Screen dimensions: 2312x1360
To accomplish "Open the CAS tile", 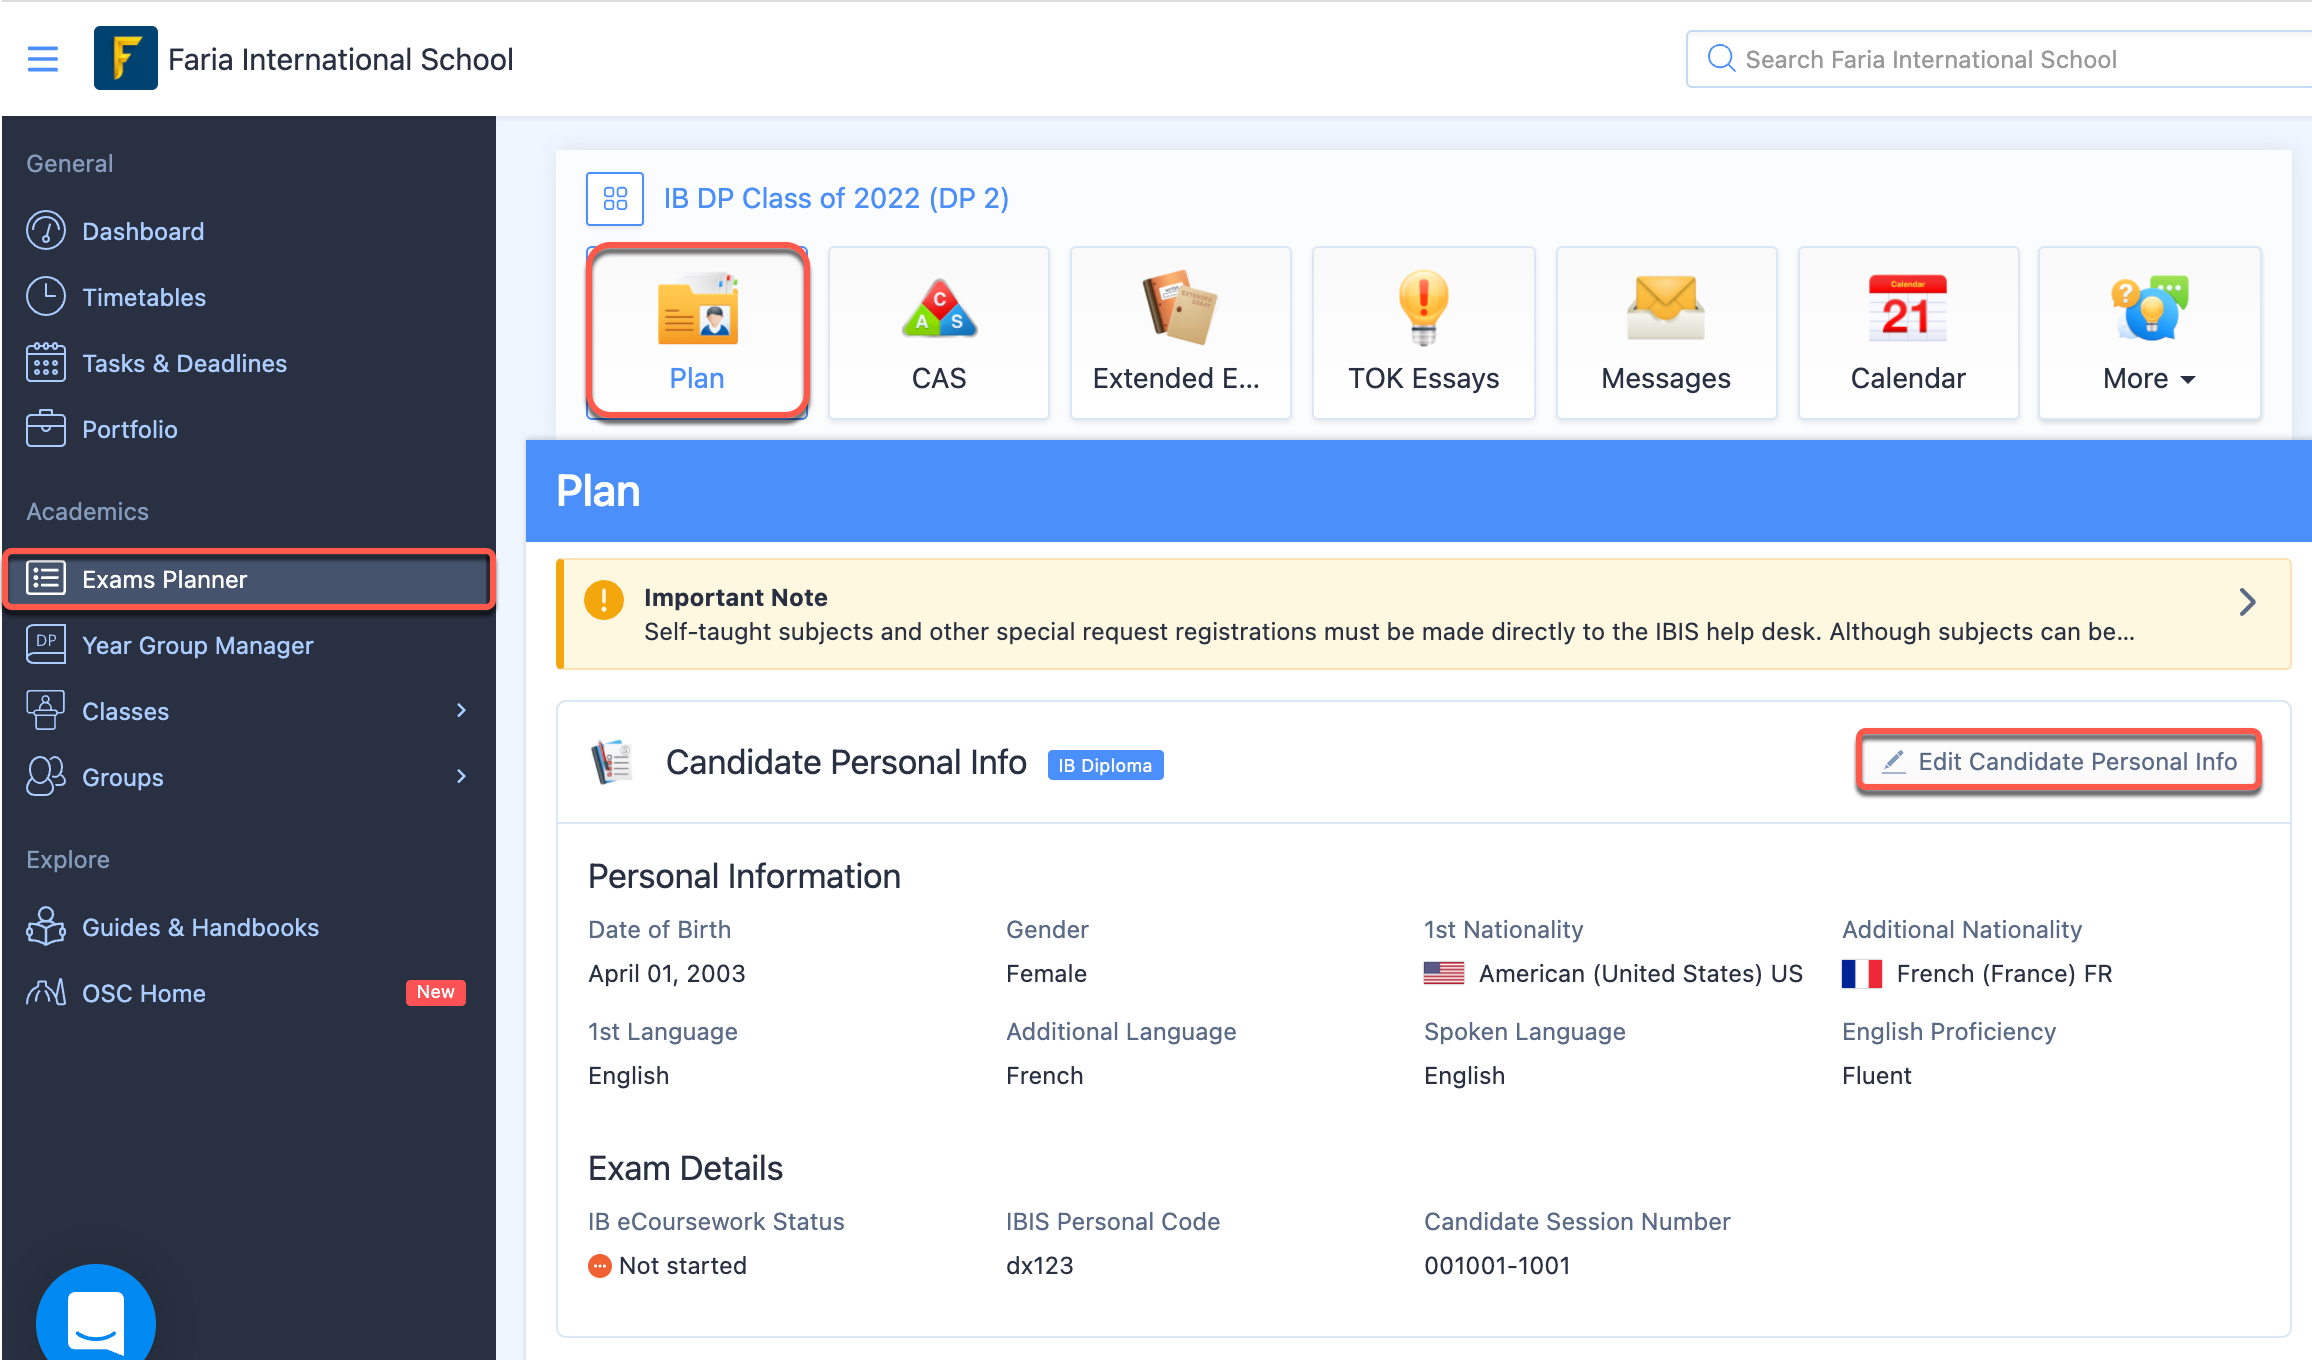I will (x=938, y=332).
